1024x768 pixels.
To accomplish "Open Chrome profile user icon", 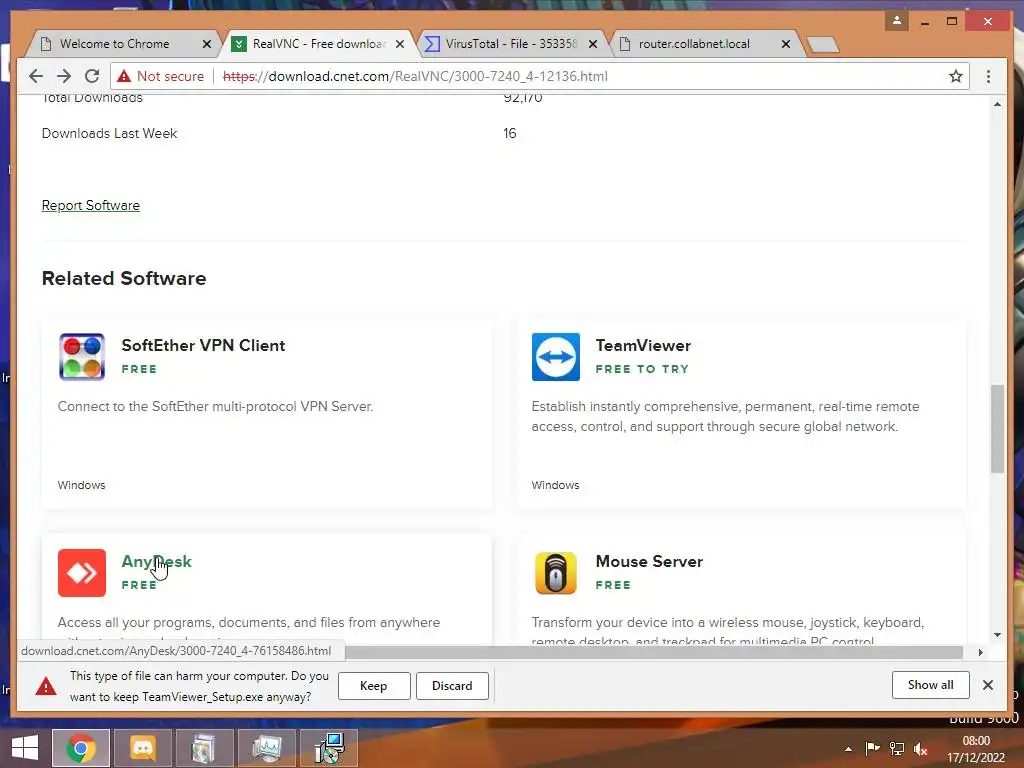I will pos(897,21).
